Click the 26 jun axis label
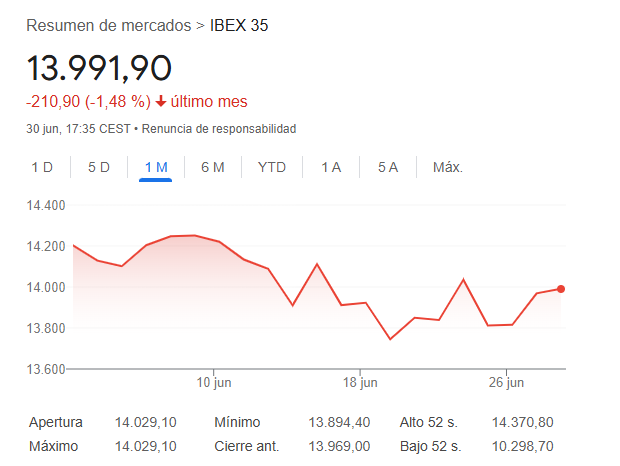The height and width of the screenshot is (466, 620). (507, 383)
